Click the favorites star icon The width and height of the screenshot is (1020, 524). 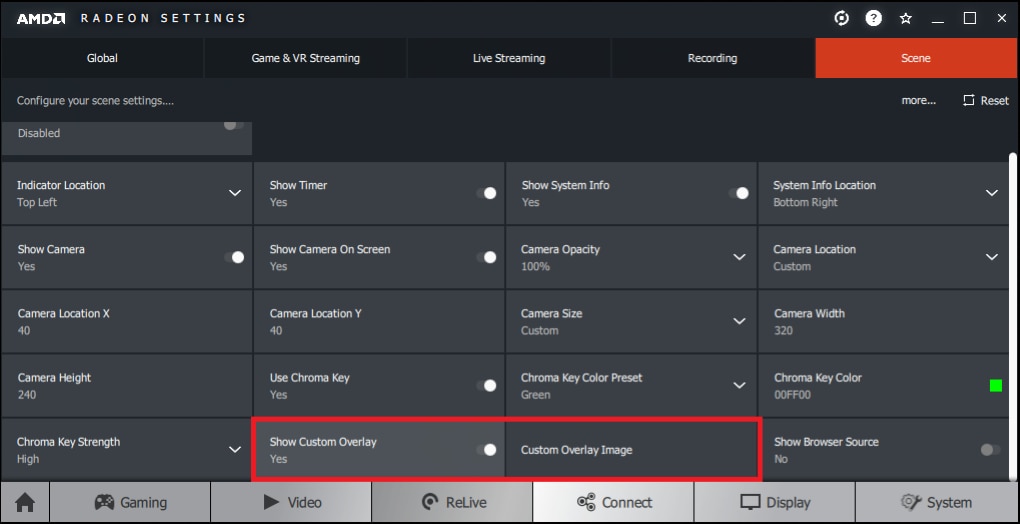[x=906, y=18]
